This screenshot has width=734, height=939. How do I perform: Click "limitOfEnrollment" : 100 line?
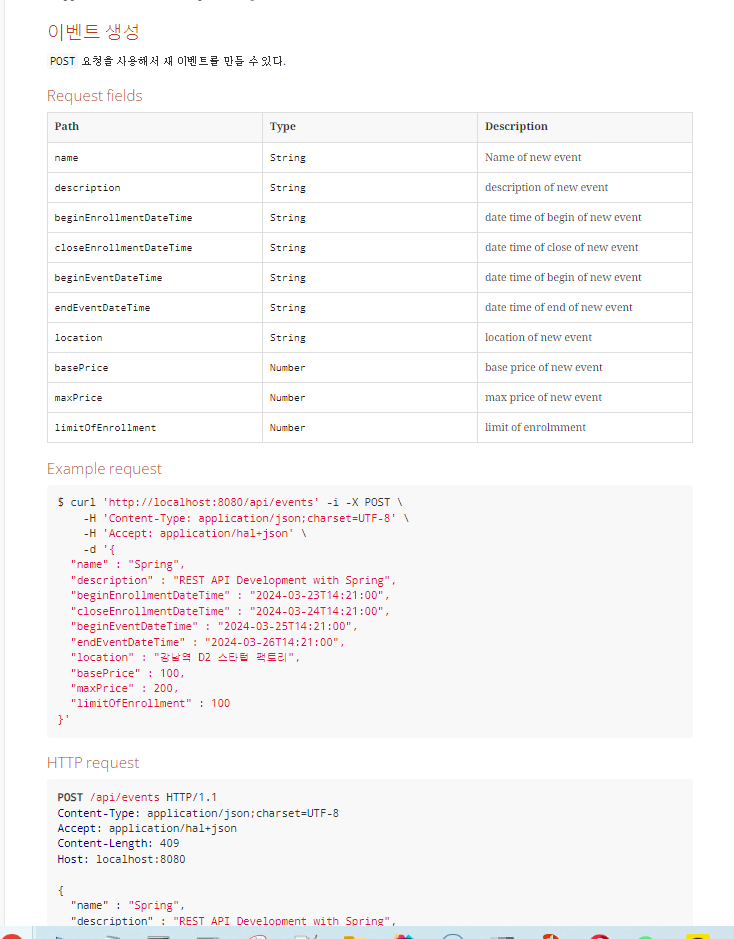point(150,703)
